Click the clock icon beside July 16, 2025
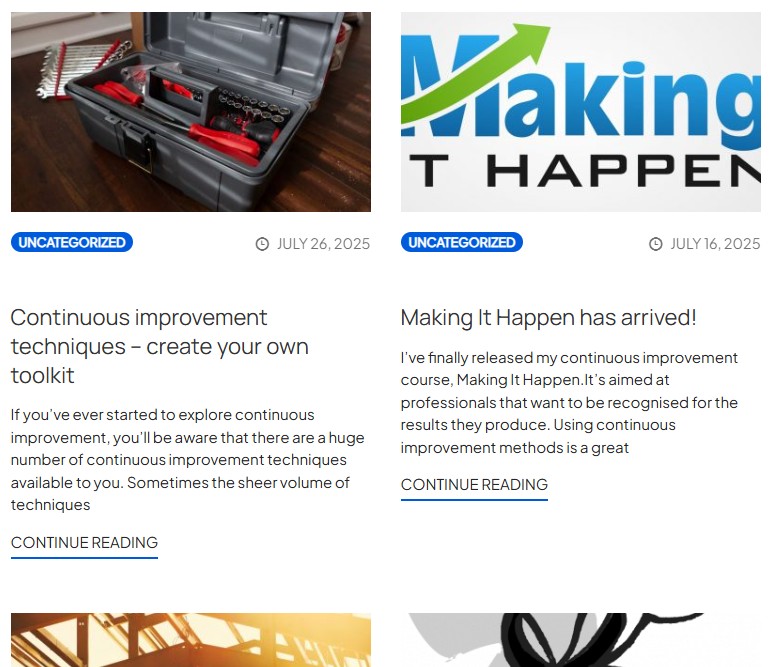Viewport: 769px width, 667px height. pyautogui.click(x=656, y=244)
